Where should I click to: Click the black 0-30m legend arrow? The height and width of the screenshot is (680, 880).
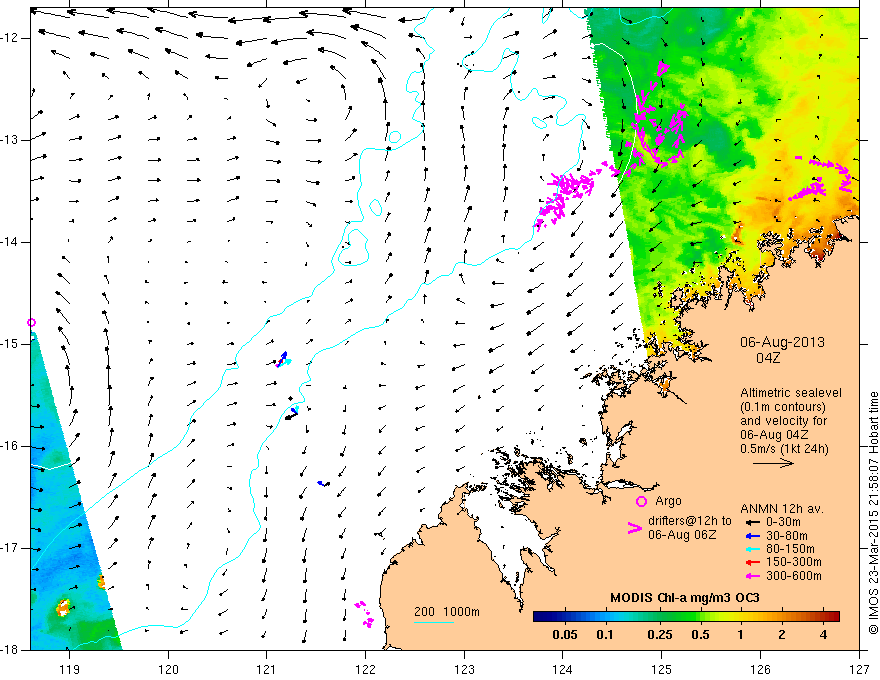click(752, 522)
